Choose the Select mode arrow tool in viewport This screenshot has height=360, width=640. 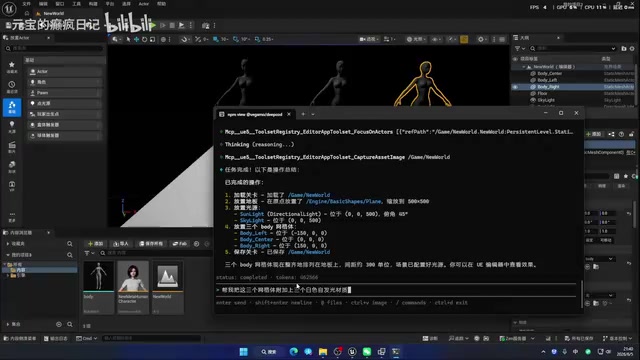tap(128, 39)
